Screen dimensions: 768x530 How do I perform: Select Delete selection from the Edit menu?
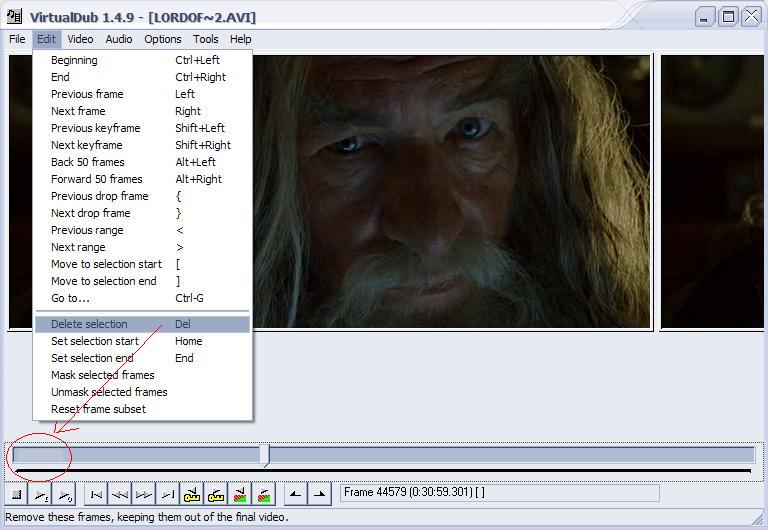89,324
